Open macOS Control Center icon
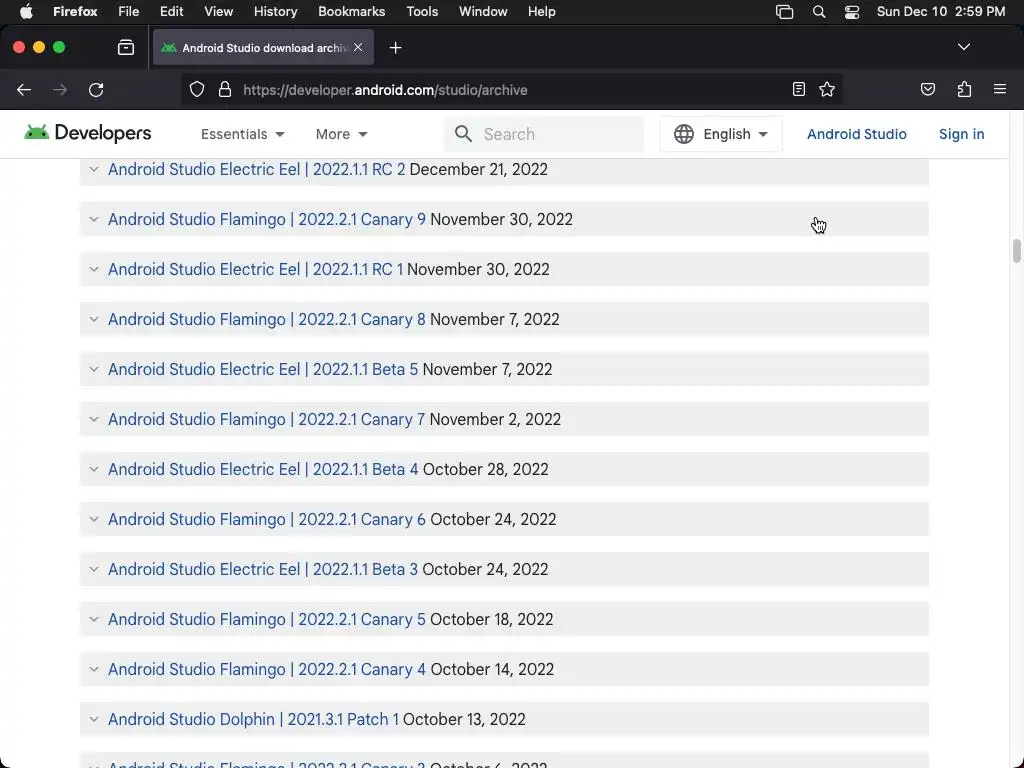 point(852,12)
